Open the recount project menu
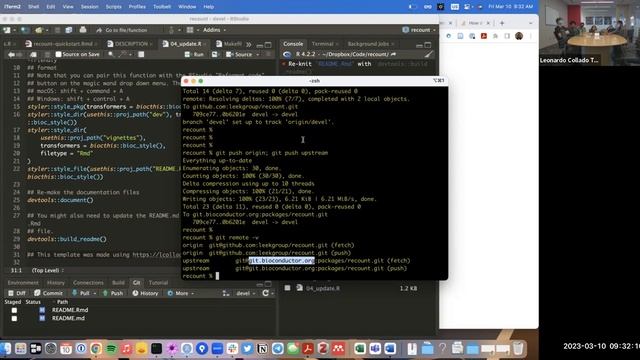Viewport: 640px width, 360px height. pos(419,30)
